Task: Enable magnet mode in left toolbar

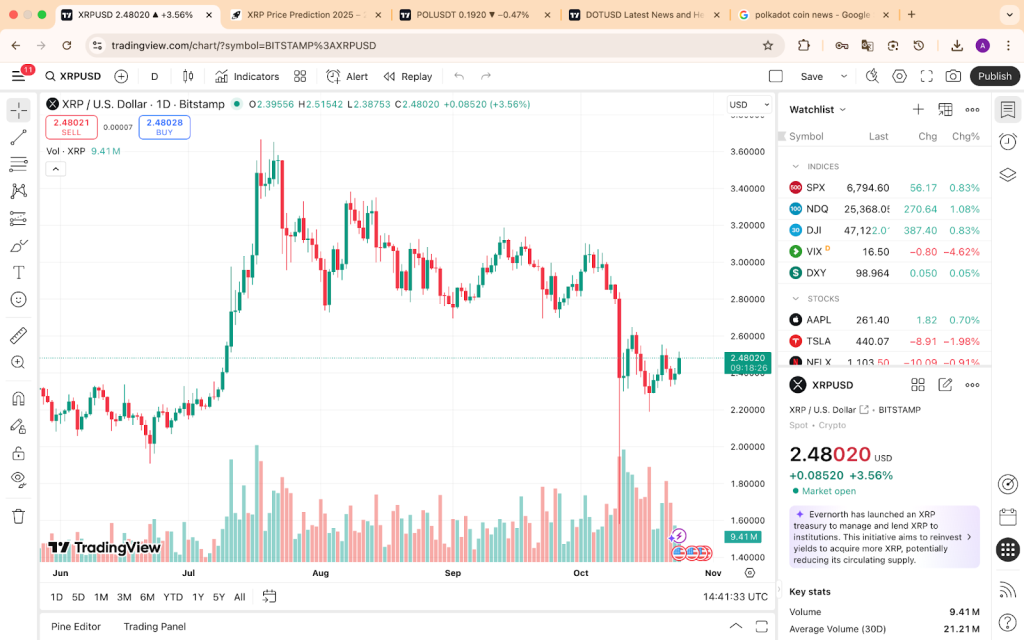Action: 17,400
